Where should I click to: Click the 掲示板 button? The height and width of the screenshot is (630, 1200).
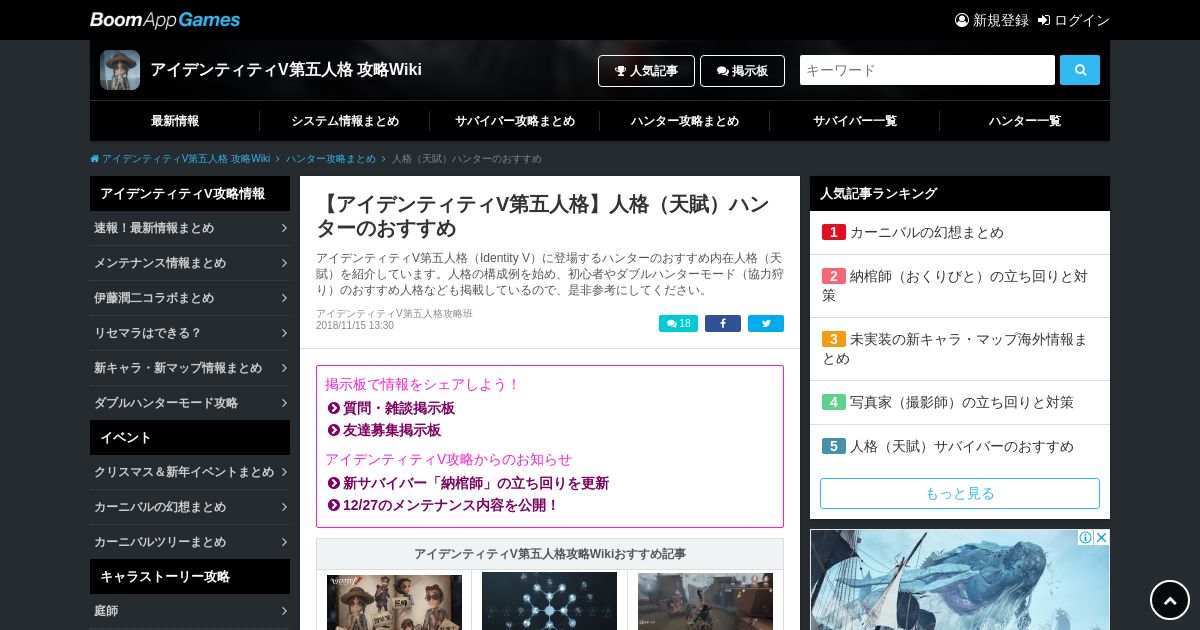click(x=742, y=71)
